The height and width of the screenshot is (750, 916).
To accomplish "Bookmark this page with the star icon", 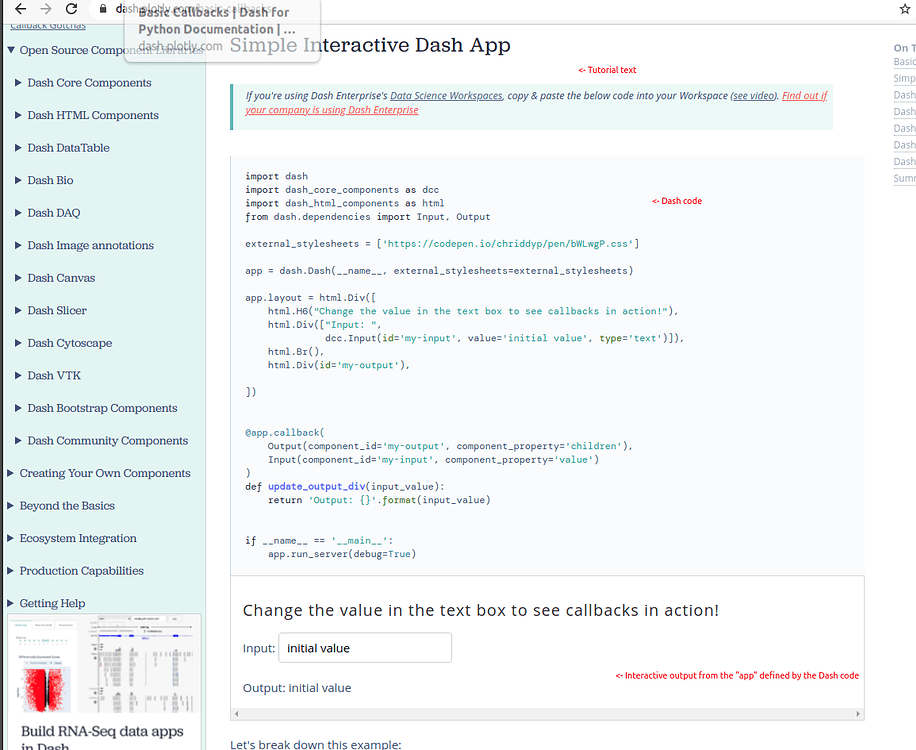I will 905,9.
